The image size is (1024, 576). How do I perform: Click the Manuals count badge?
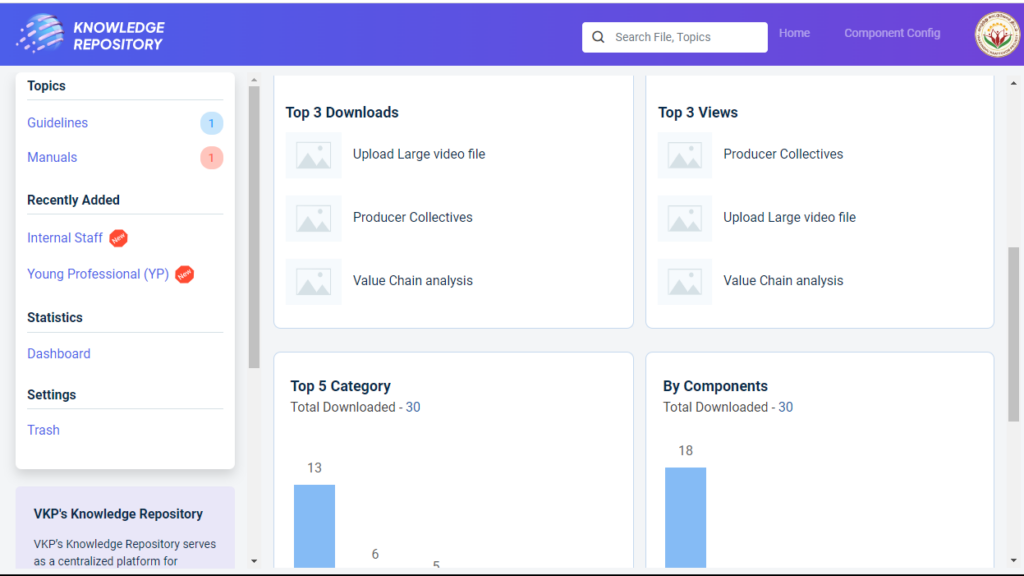click(x=211, y=158)
